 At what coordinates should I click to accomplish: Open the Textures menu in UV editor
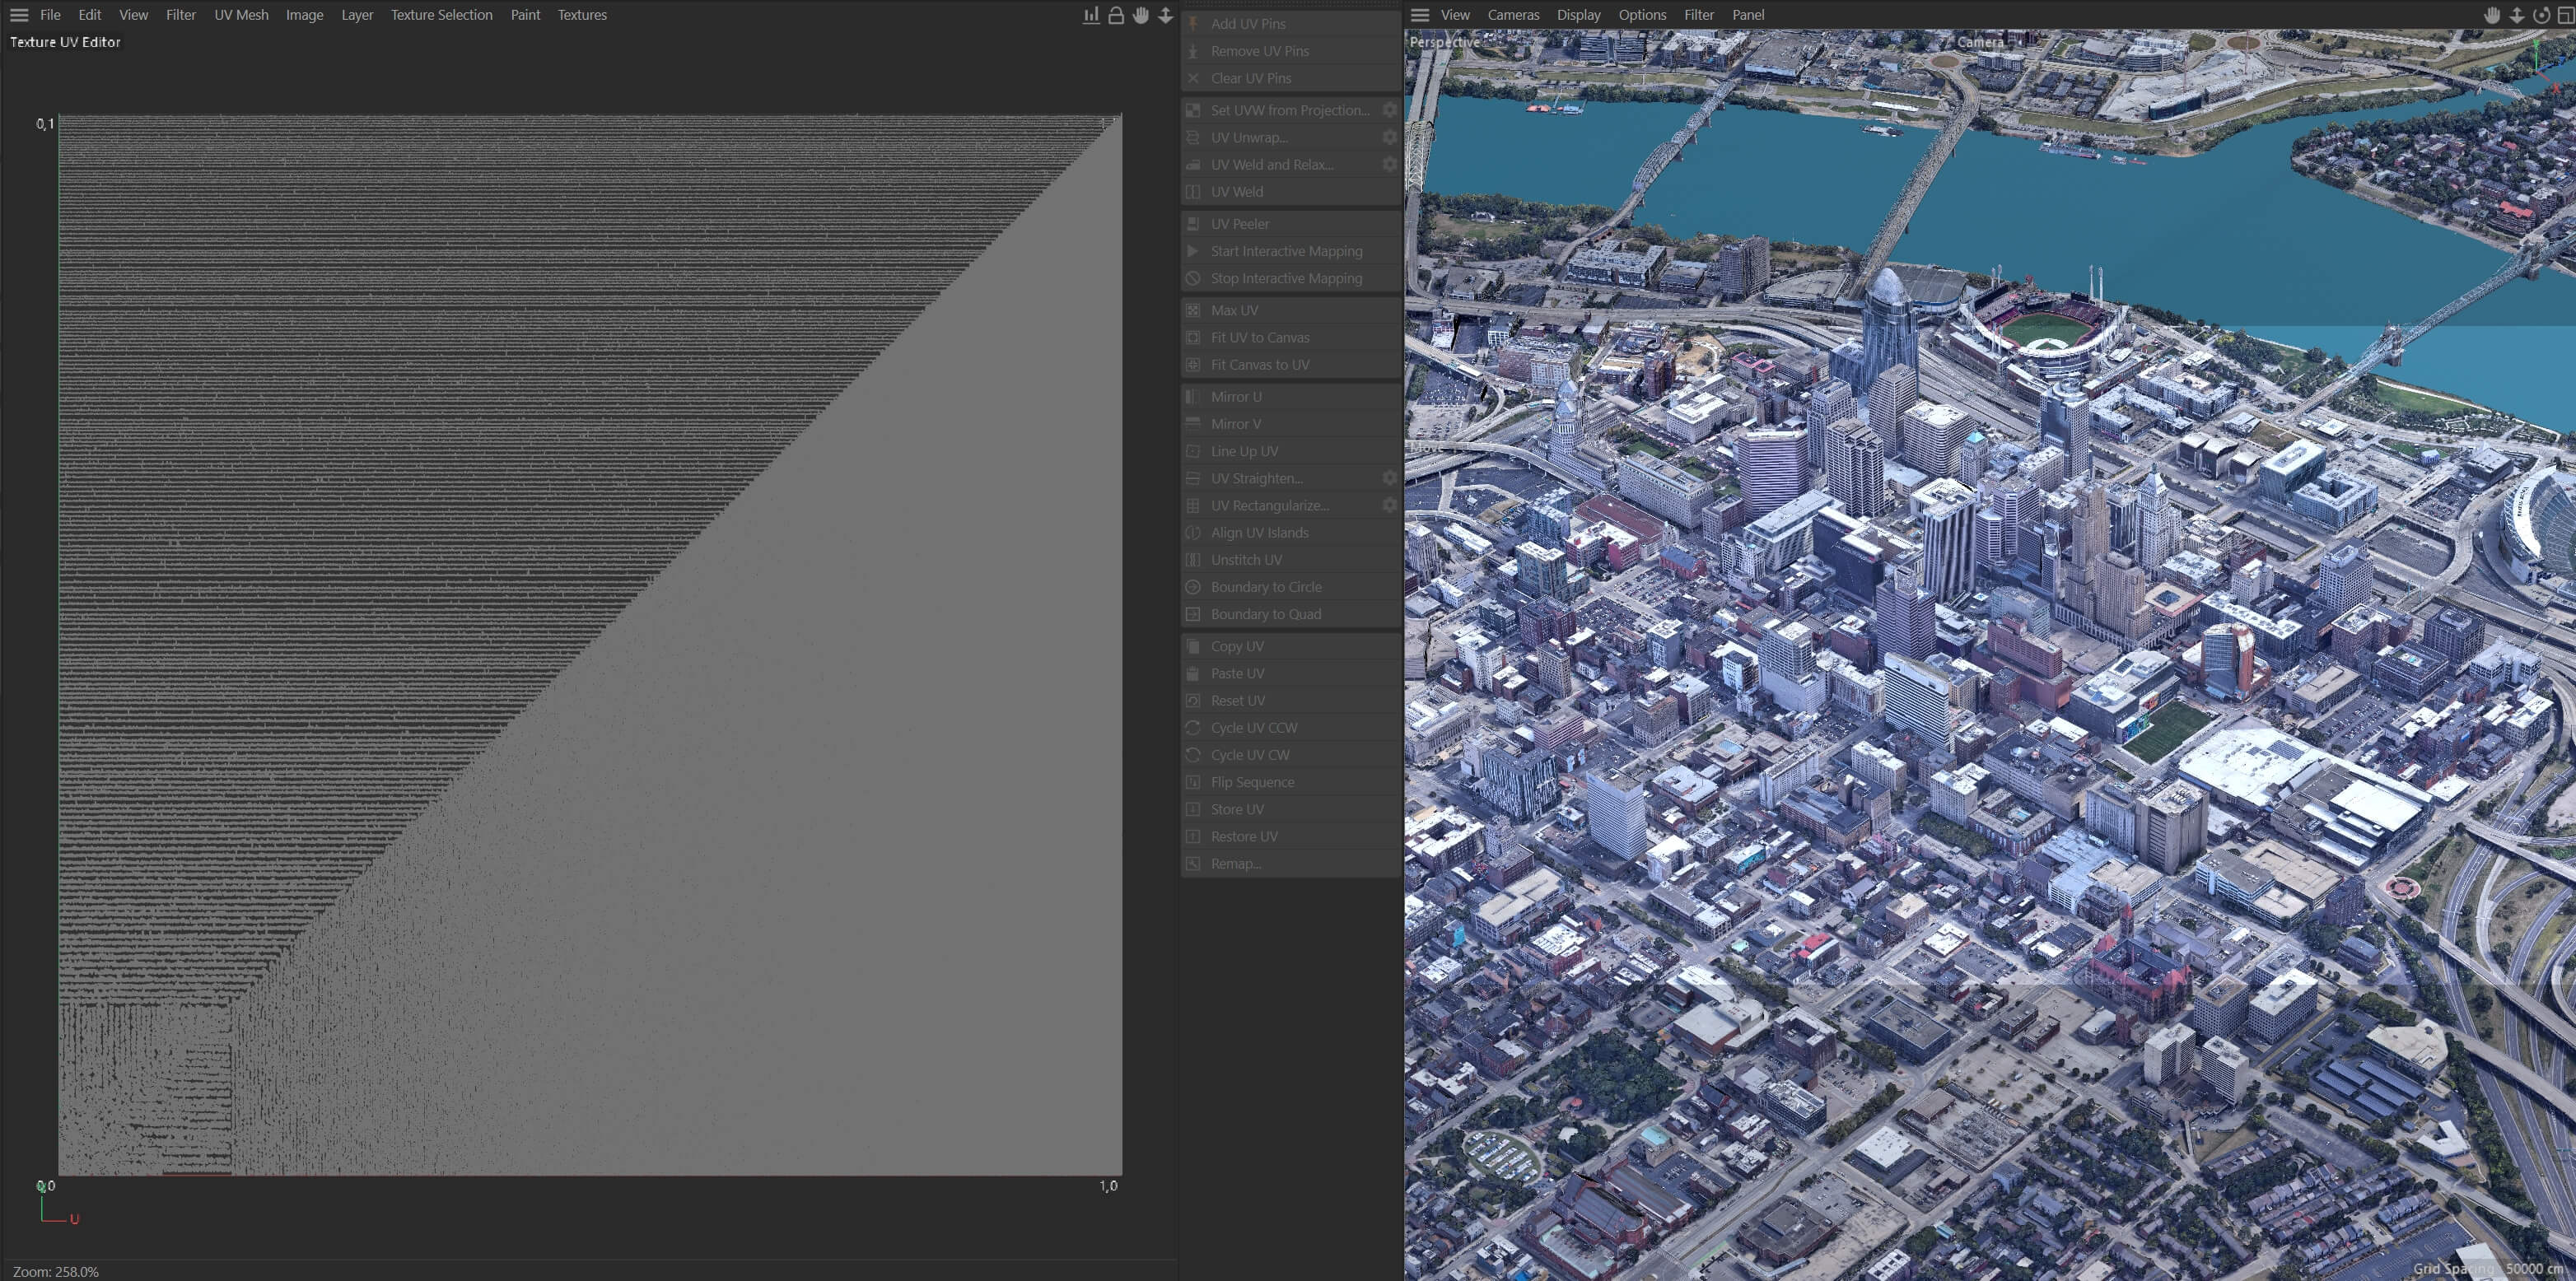[582, 15]
